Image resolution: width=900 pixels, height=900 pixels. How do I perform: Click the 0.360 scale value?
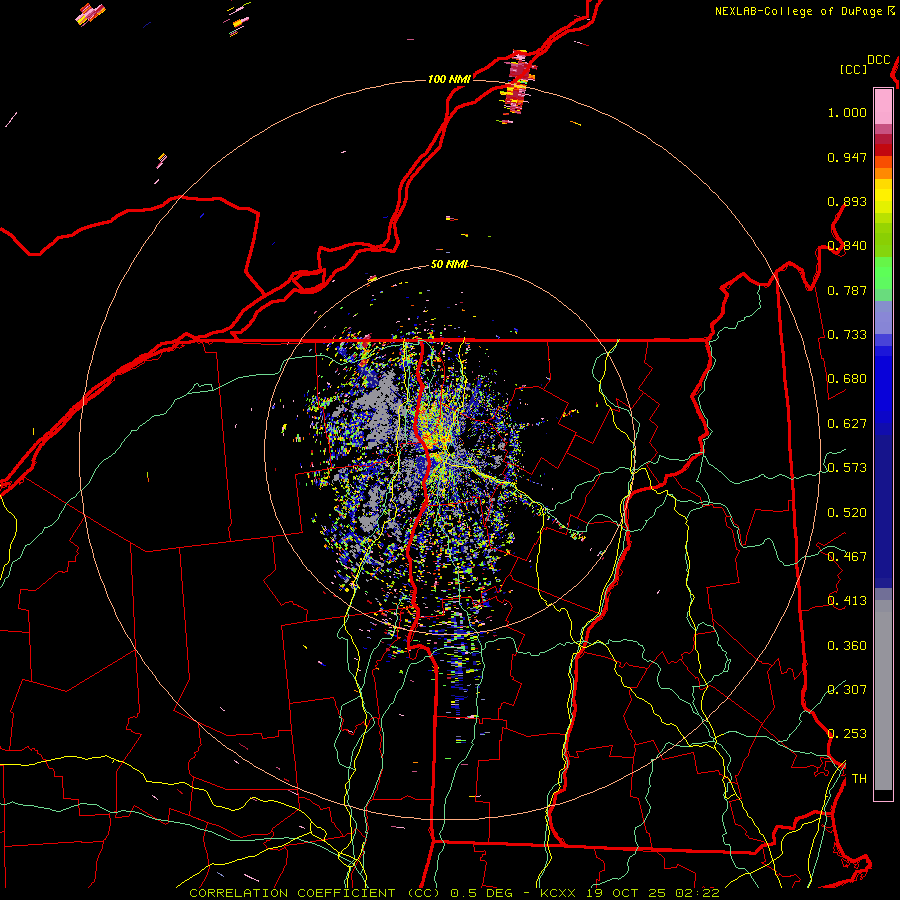847,646
